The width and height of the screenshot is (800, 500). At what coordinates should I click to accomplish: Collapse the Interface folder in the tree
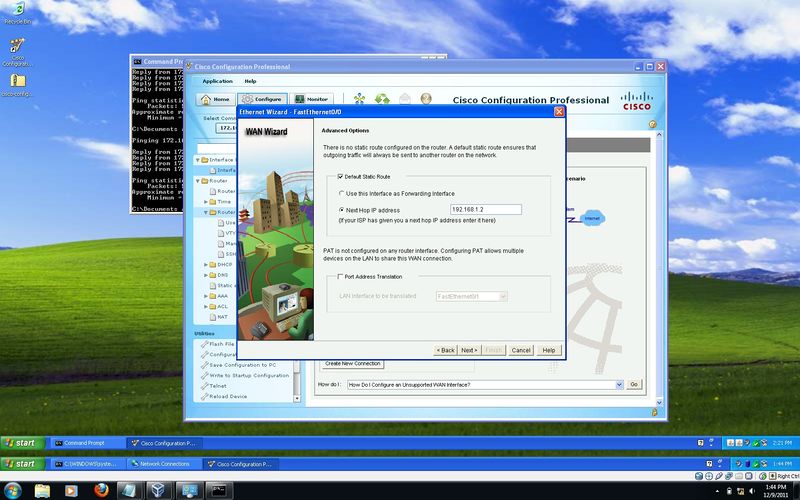click(197, 160)
